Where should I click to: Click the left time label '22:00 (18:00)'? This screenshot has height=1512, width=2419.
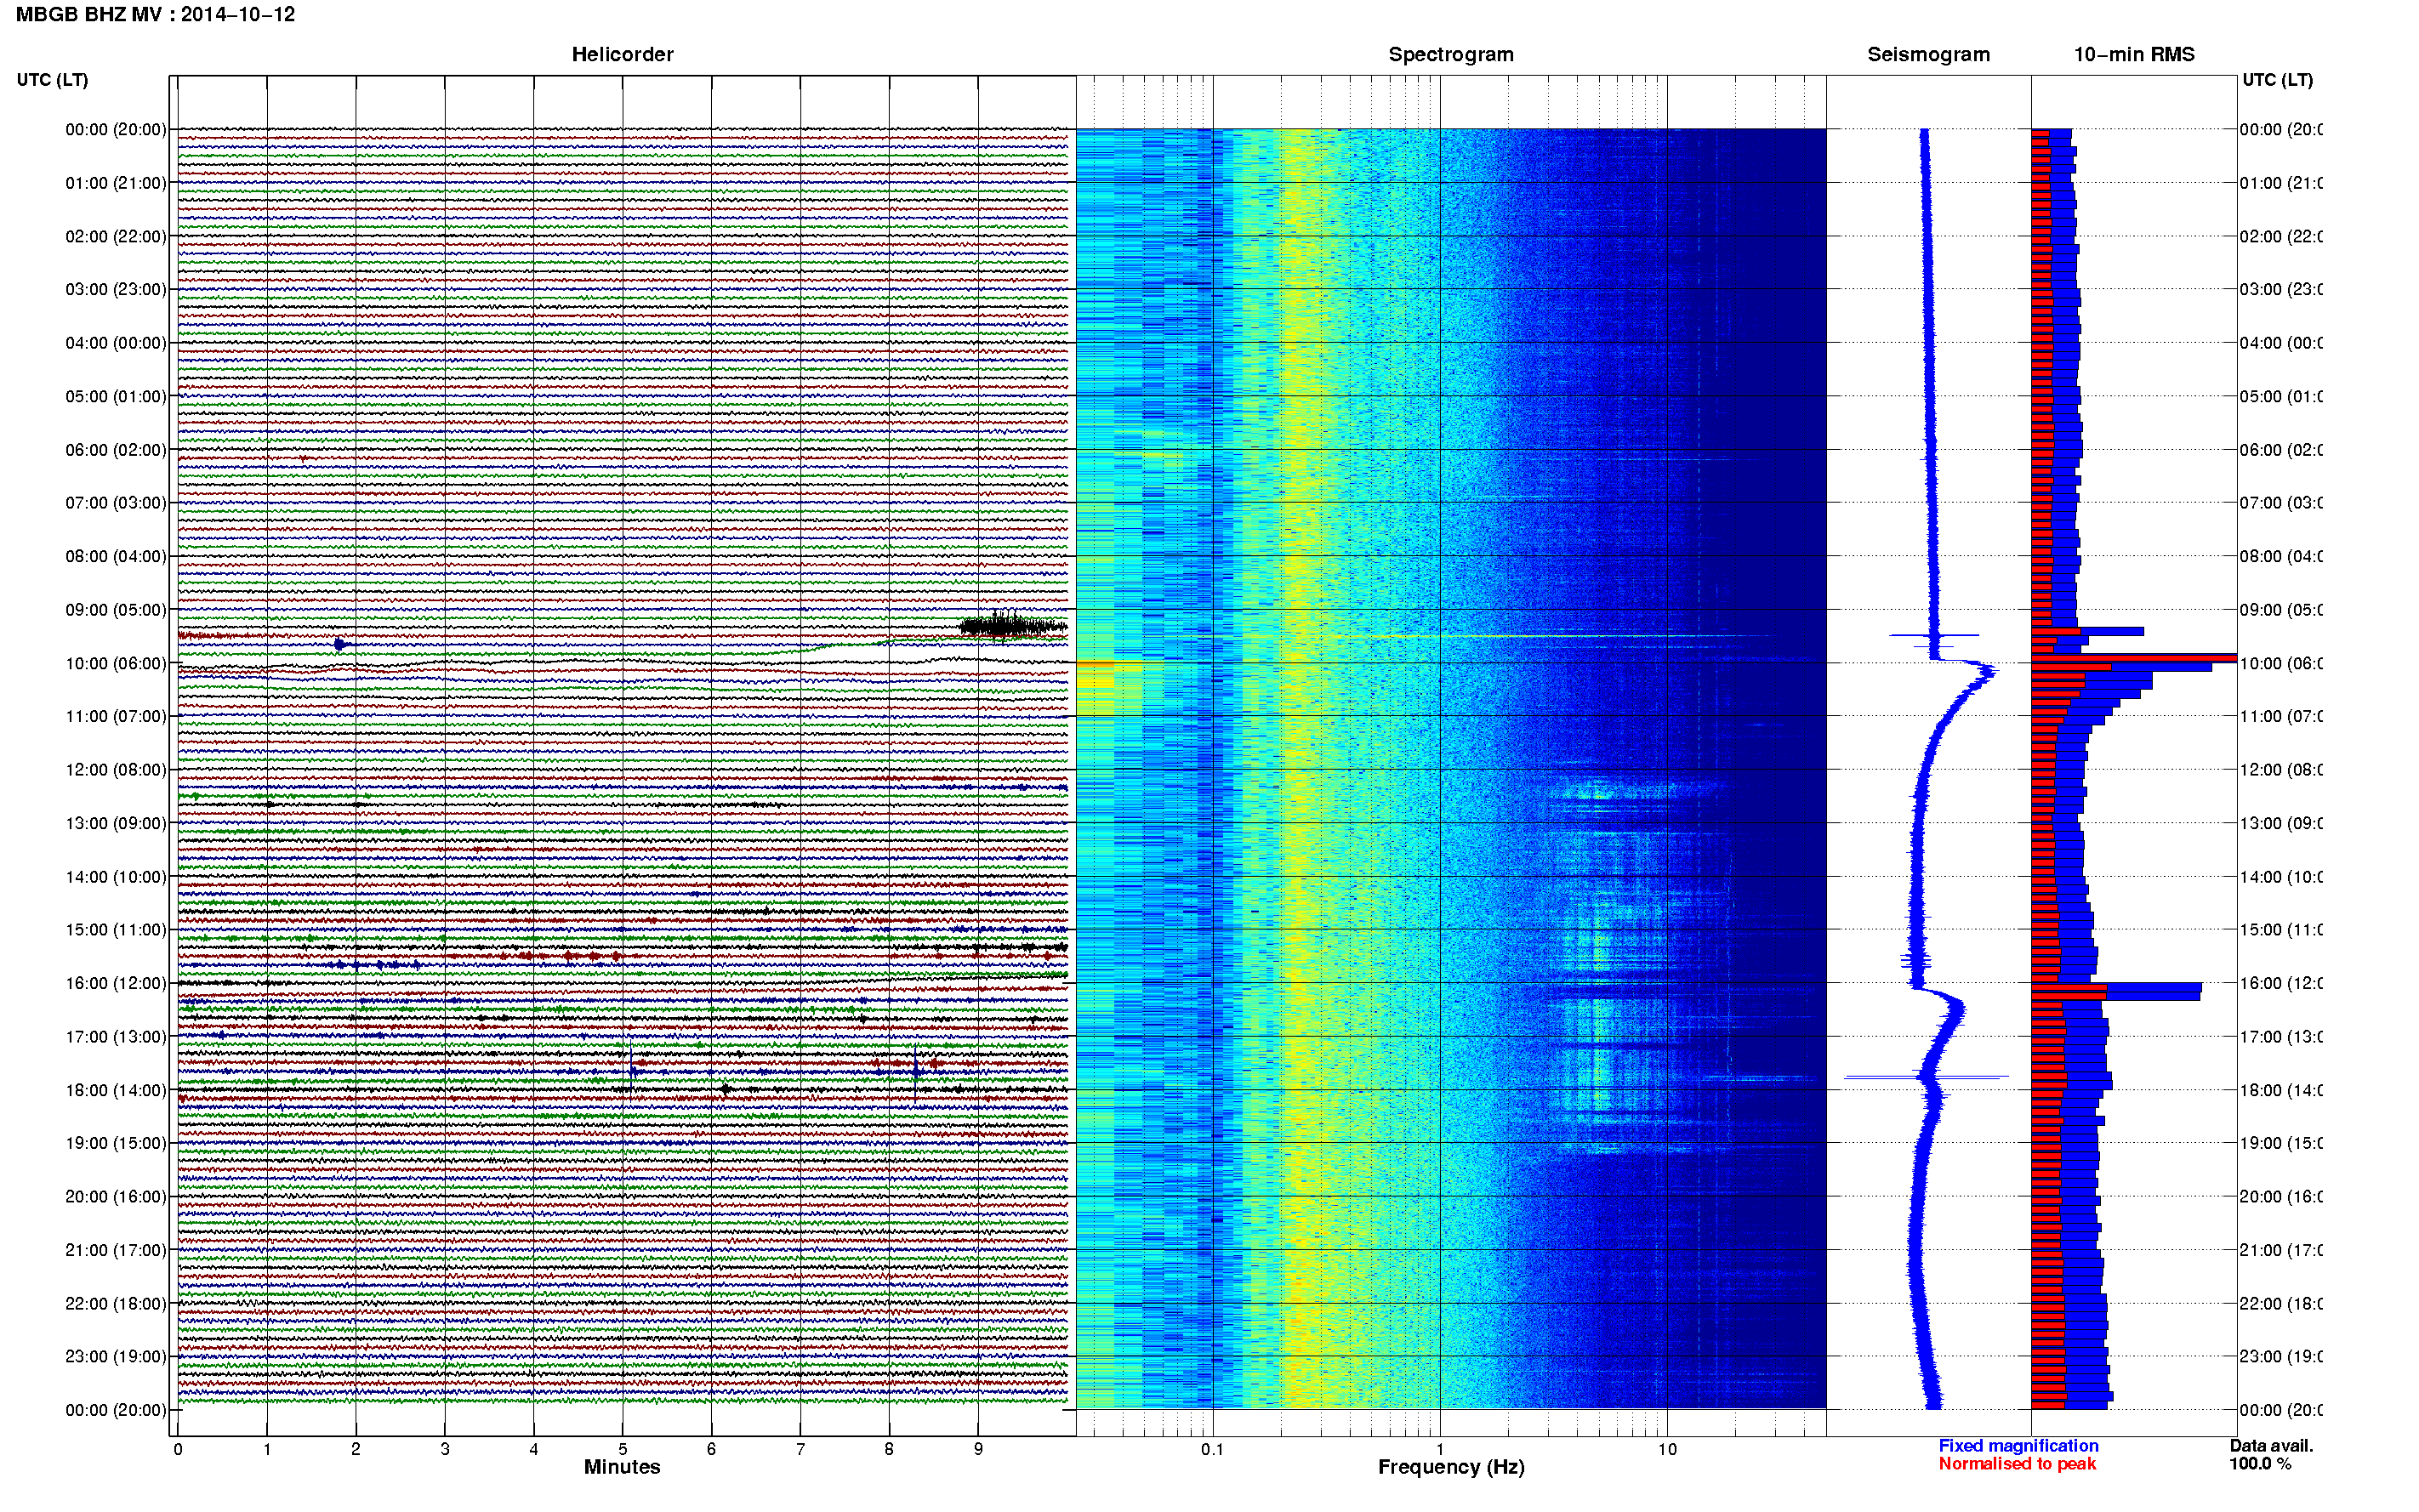pos(116,1304)
